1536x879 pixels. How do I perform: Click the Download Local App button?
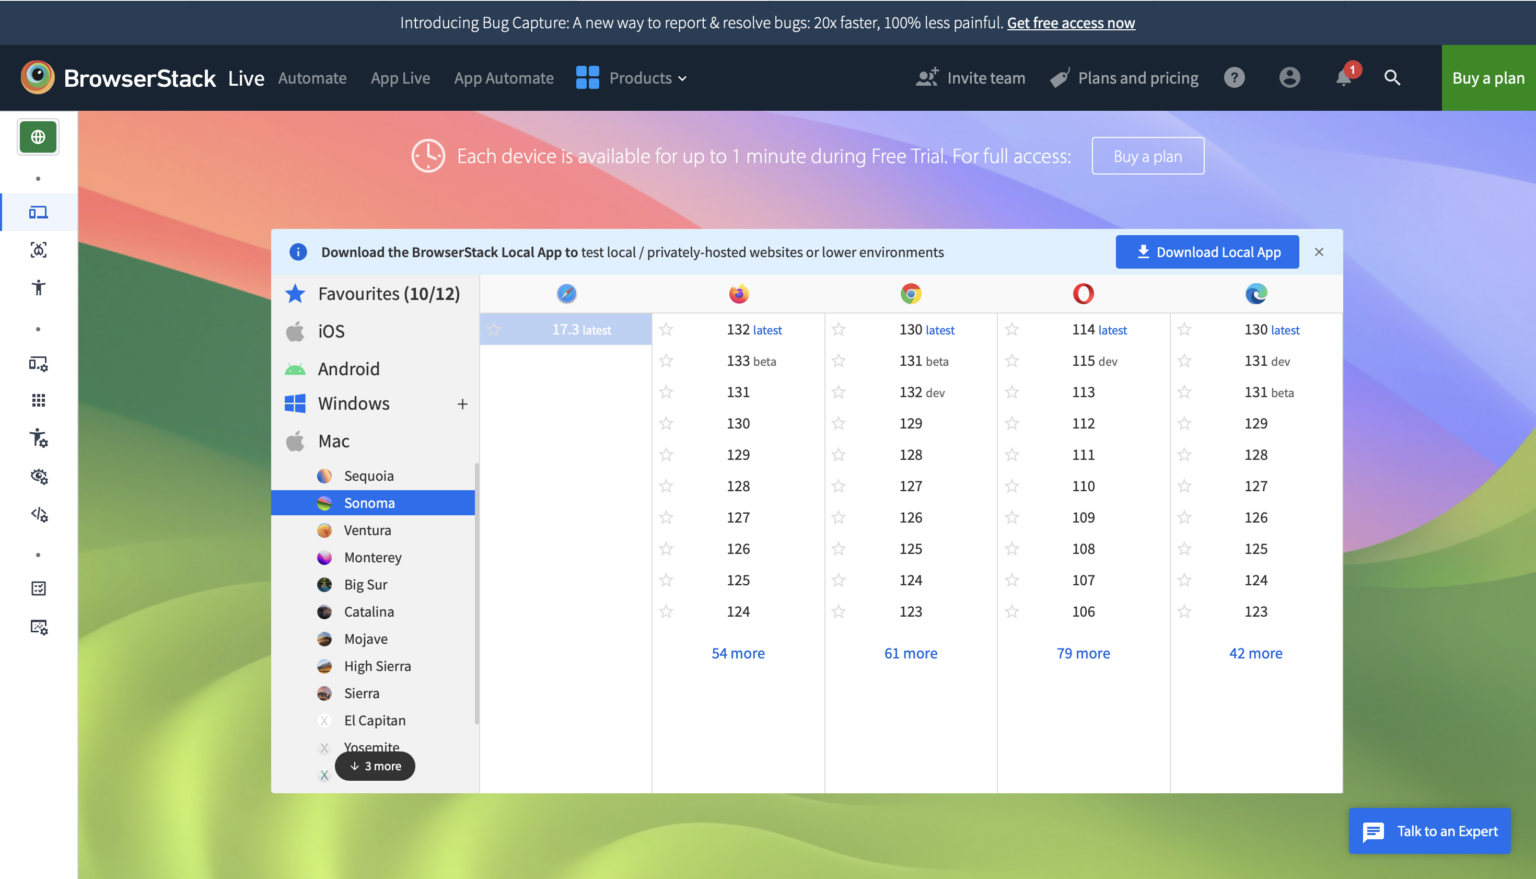(1207, 252)
